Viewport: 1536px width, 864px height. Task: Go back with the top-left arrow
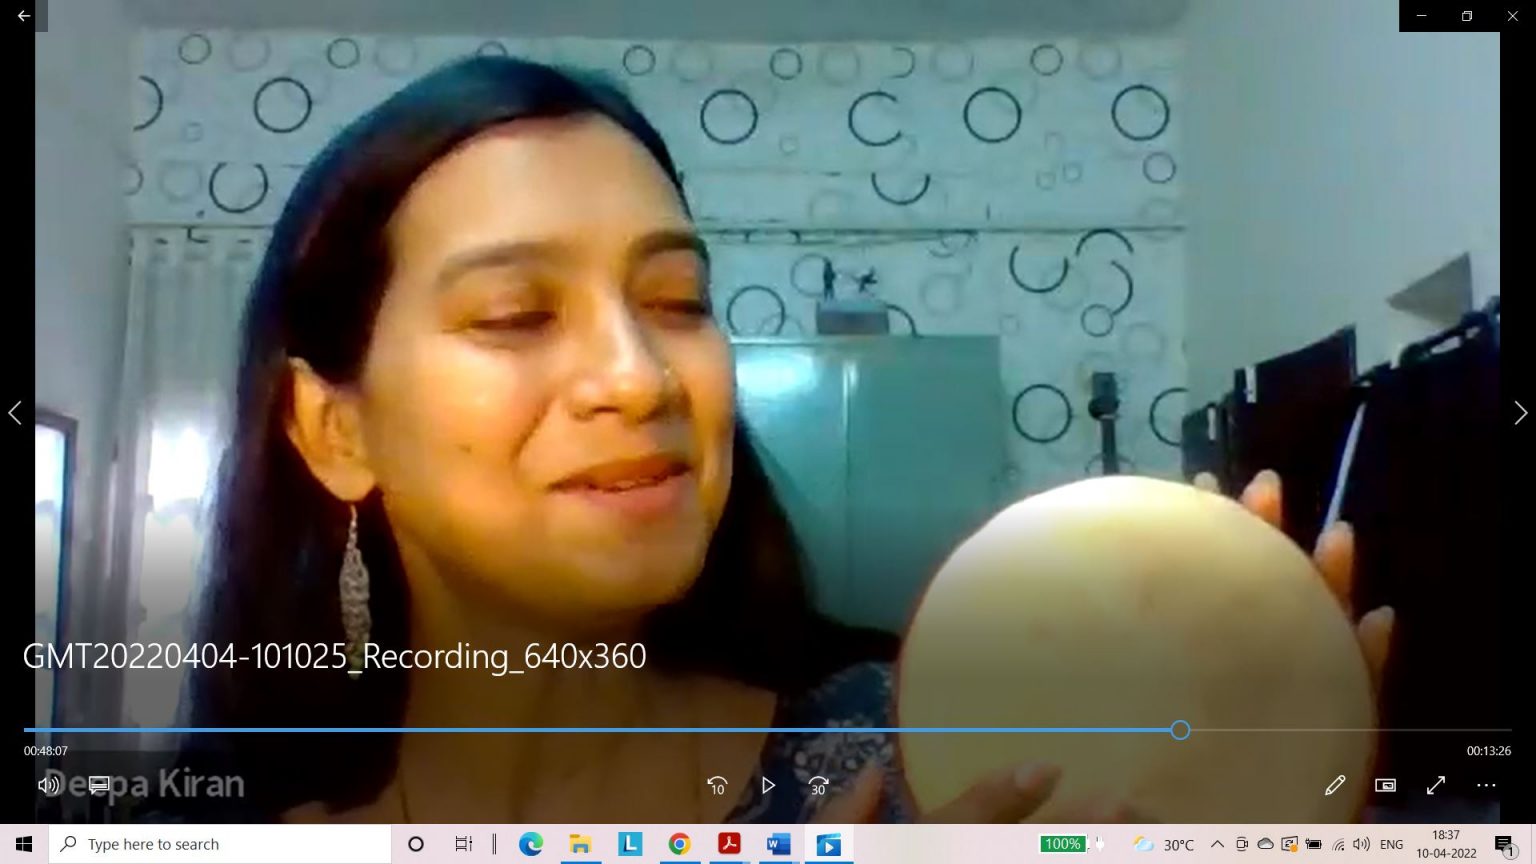[24, 16]
